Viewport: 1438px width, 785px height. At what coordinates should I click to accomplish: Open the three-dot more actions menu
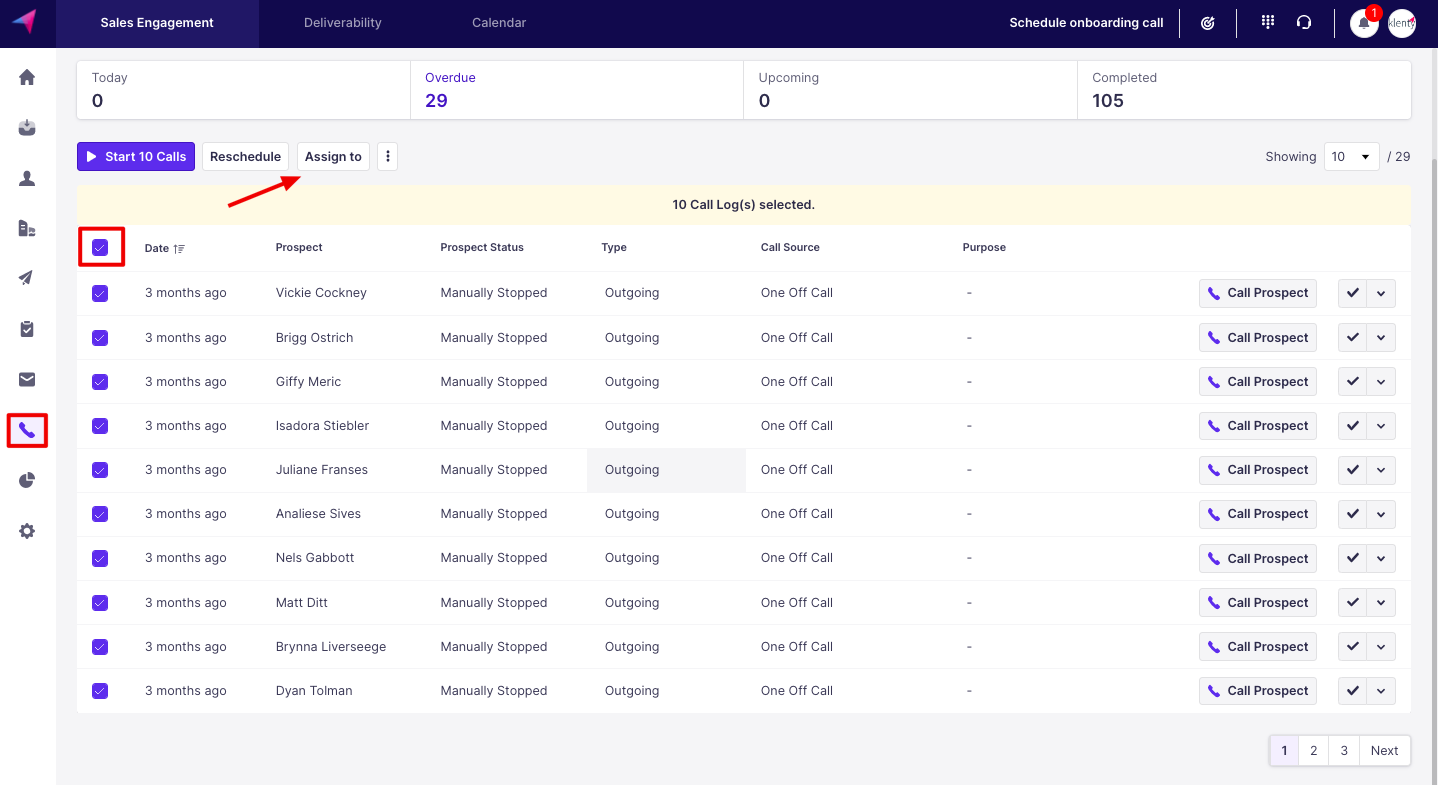(x=388, y=157)
